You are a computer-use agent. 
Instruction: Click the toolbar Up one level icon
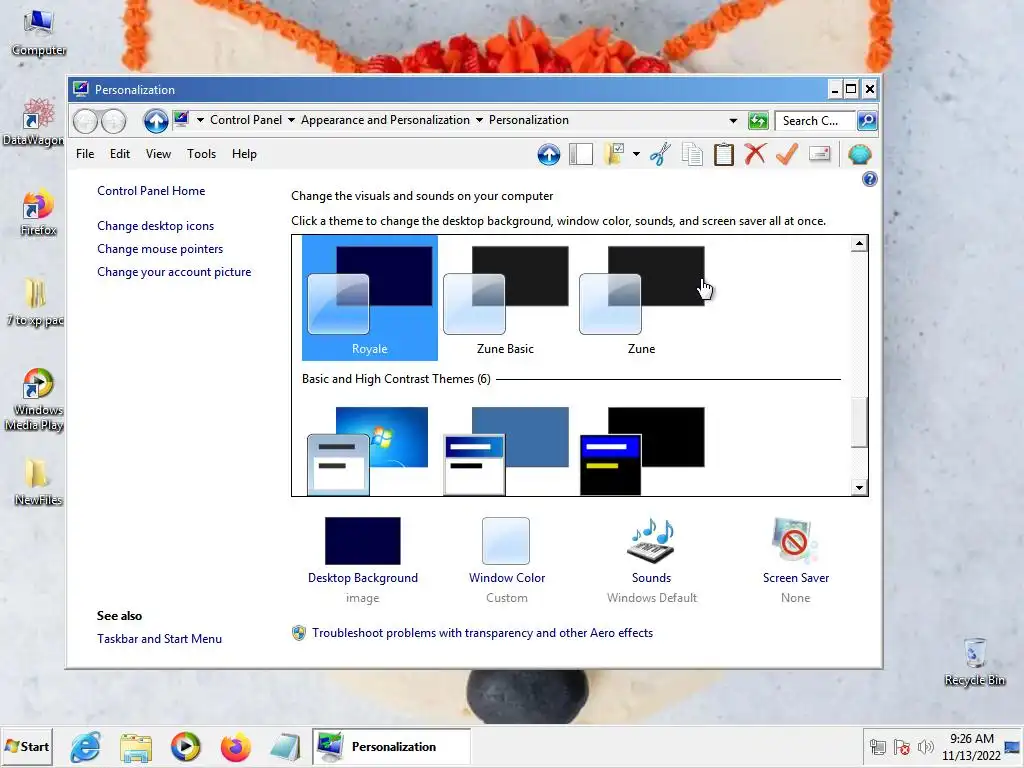[x=549, y=155]
